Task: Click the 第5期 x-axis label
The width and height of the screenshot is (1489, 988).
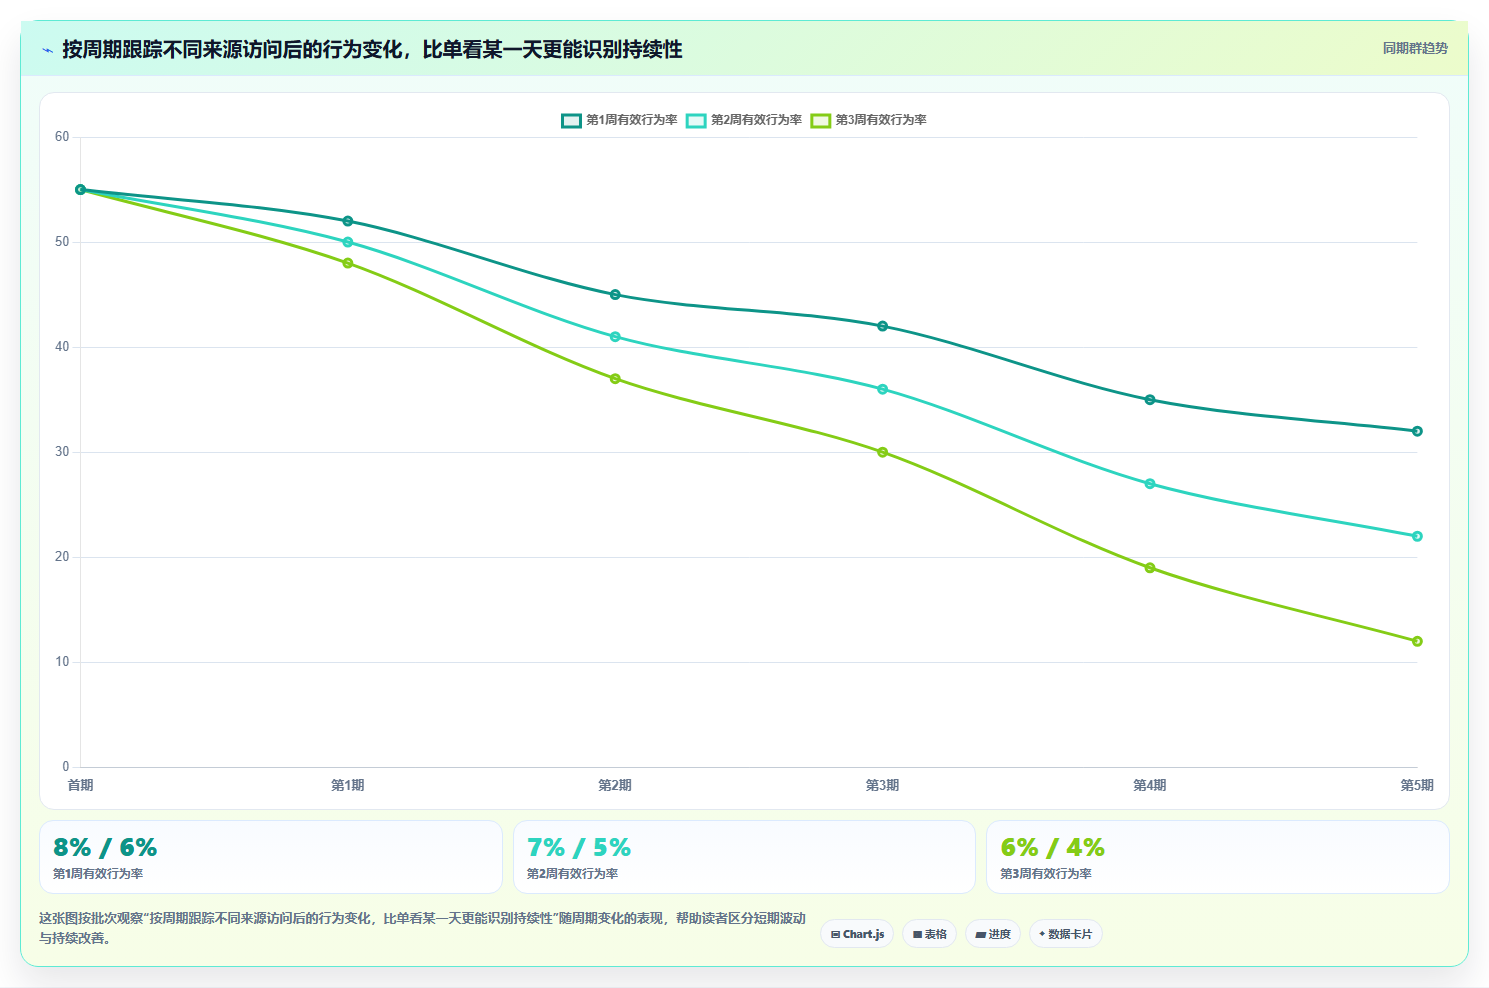Action: point(1417,785)
